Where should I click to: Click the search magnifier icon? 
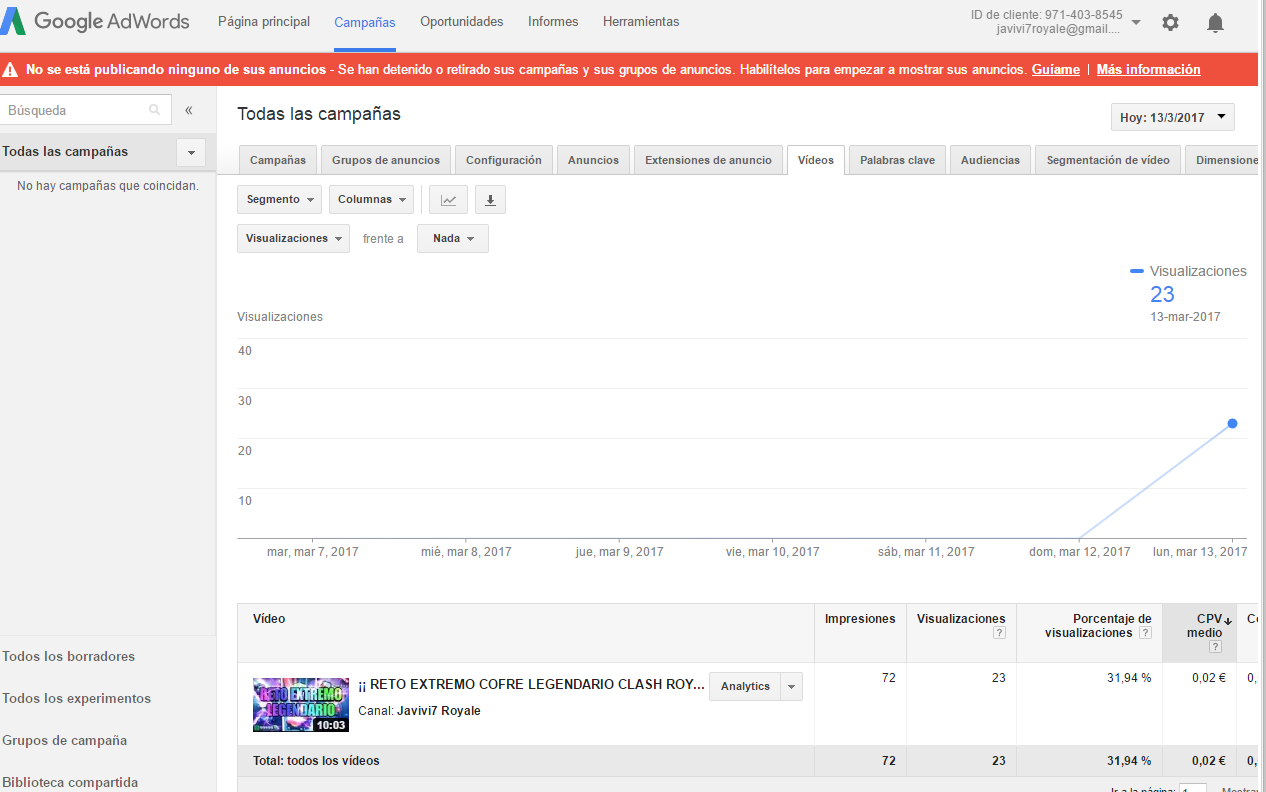tap(154, 111)
